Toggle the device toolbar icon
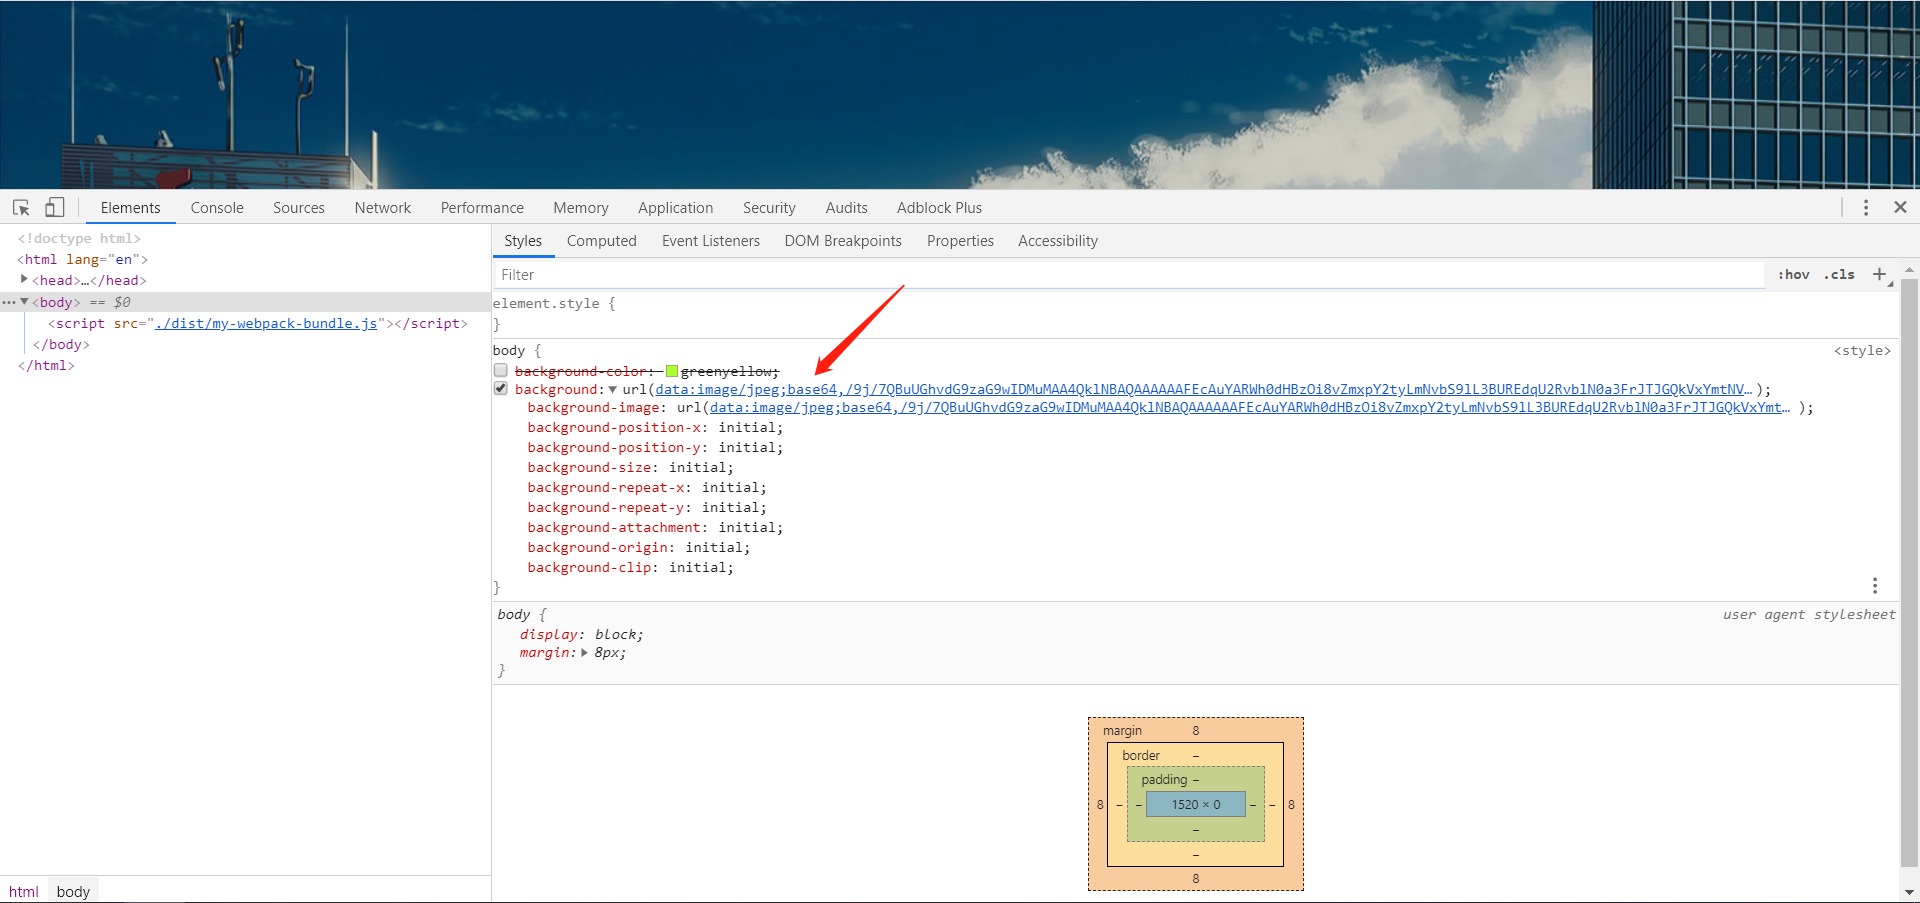This screenshot has width=1920, height=903. [54, 207]
